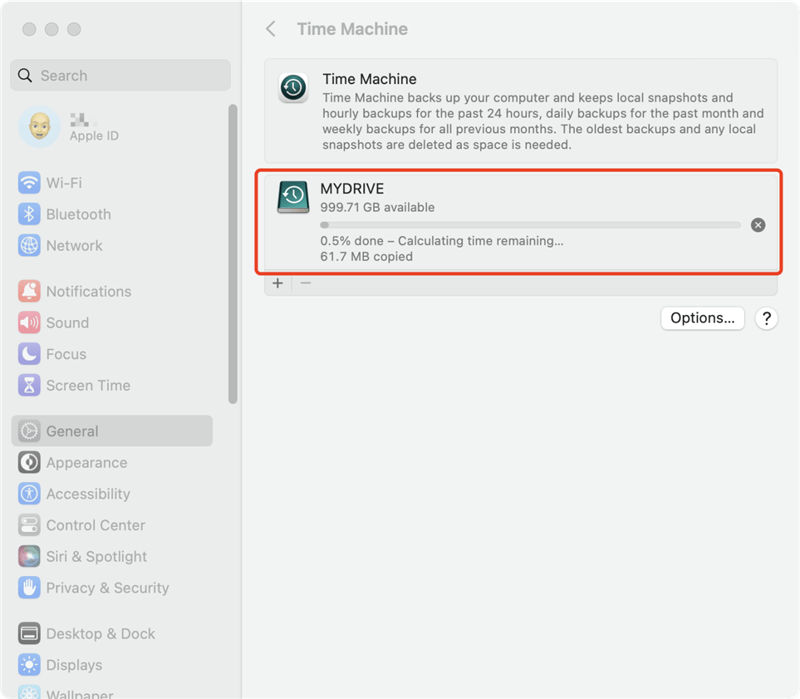800x699 pixels.
Task: Open Time Machine help with the question mark
Action: coord(766,318)
